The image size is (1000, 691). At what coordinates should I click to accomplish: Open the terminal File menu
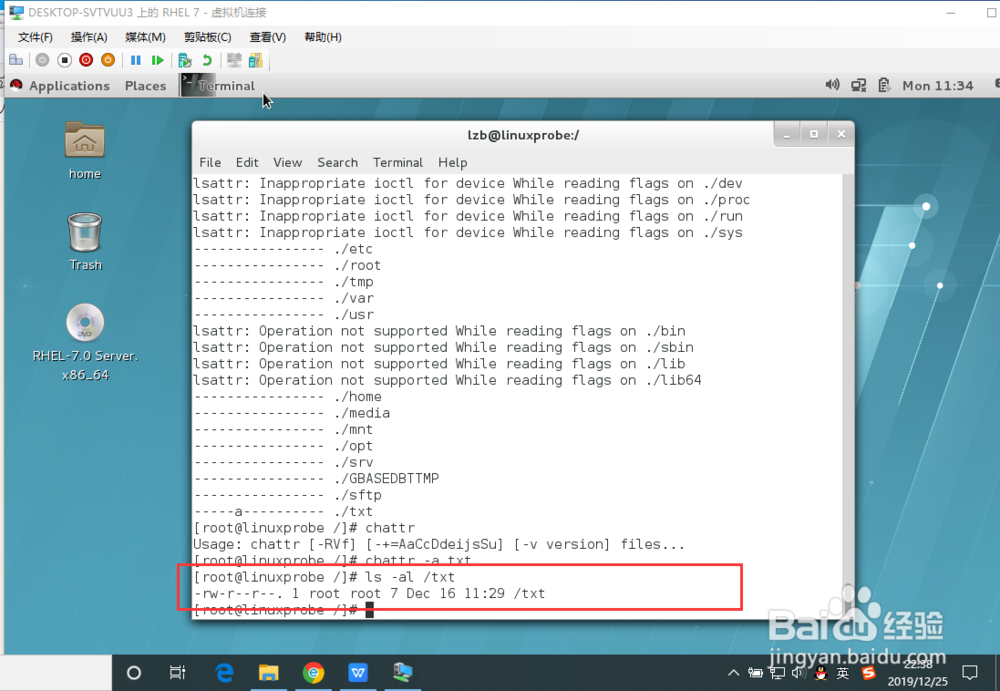210,163
